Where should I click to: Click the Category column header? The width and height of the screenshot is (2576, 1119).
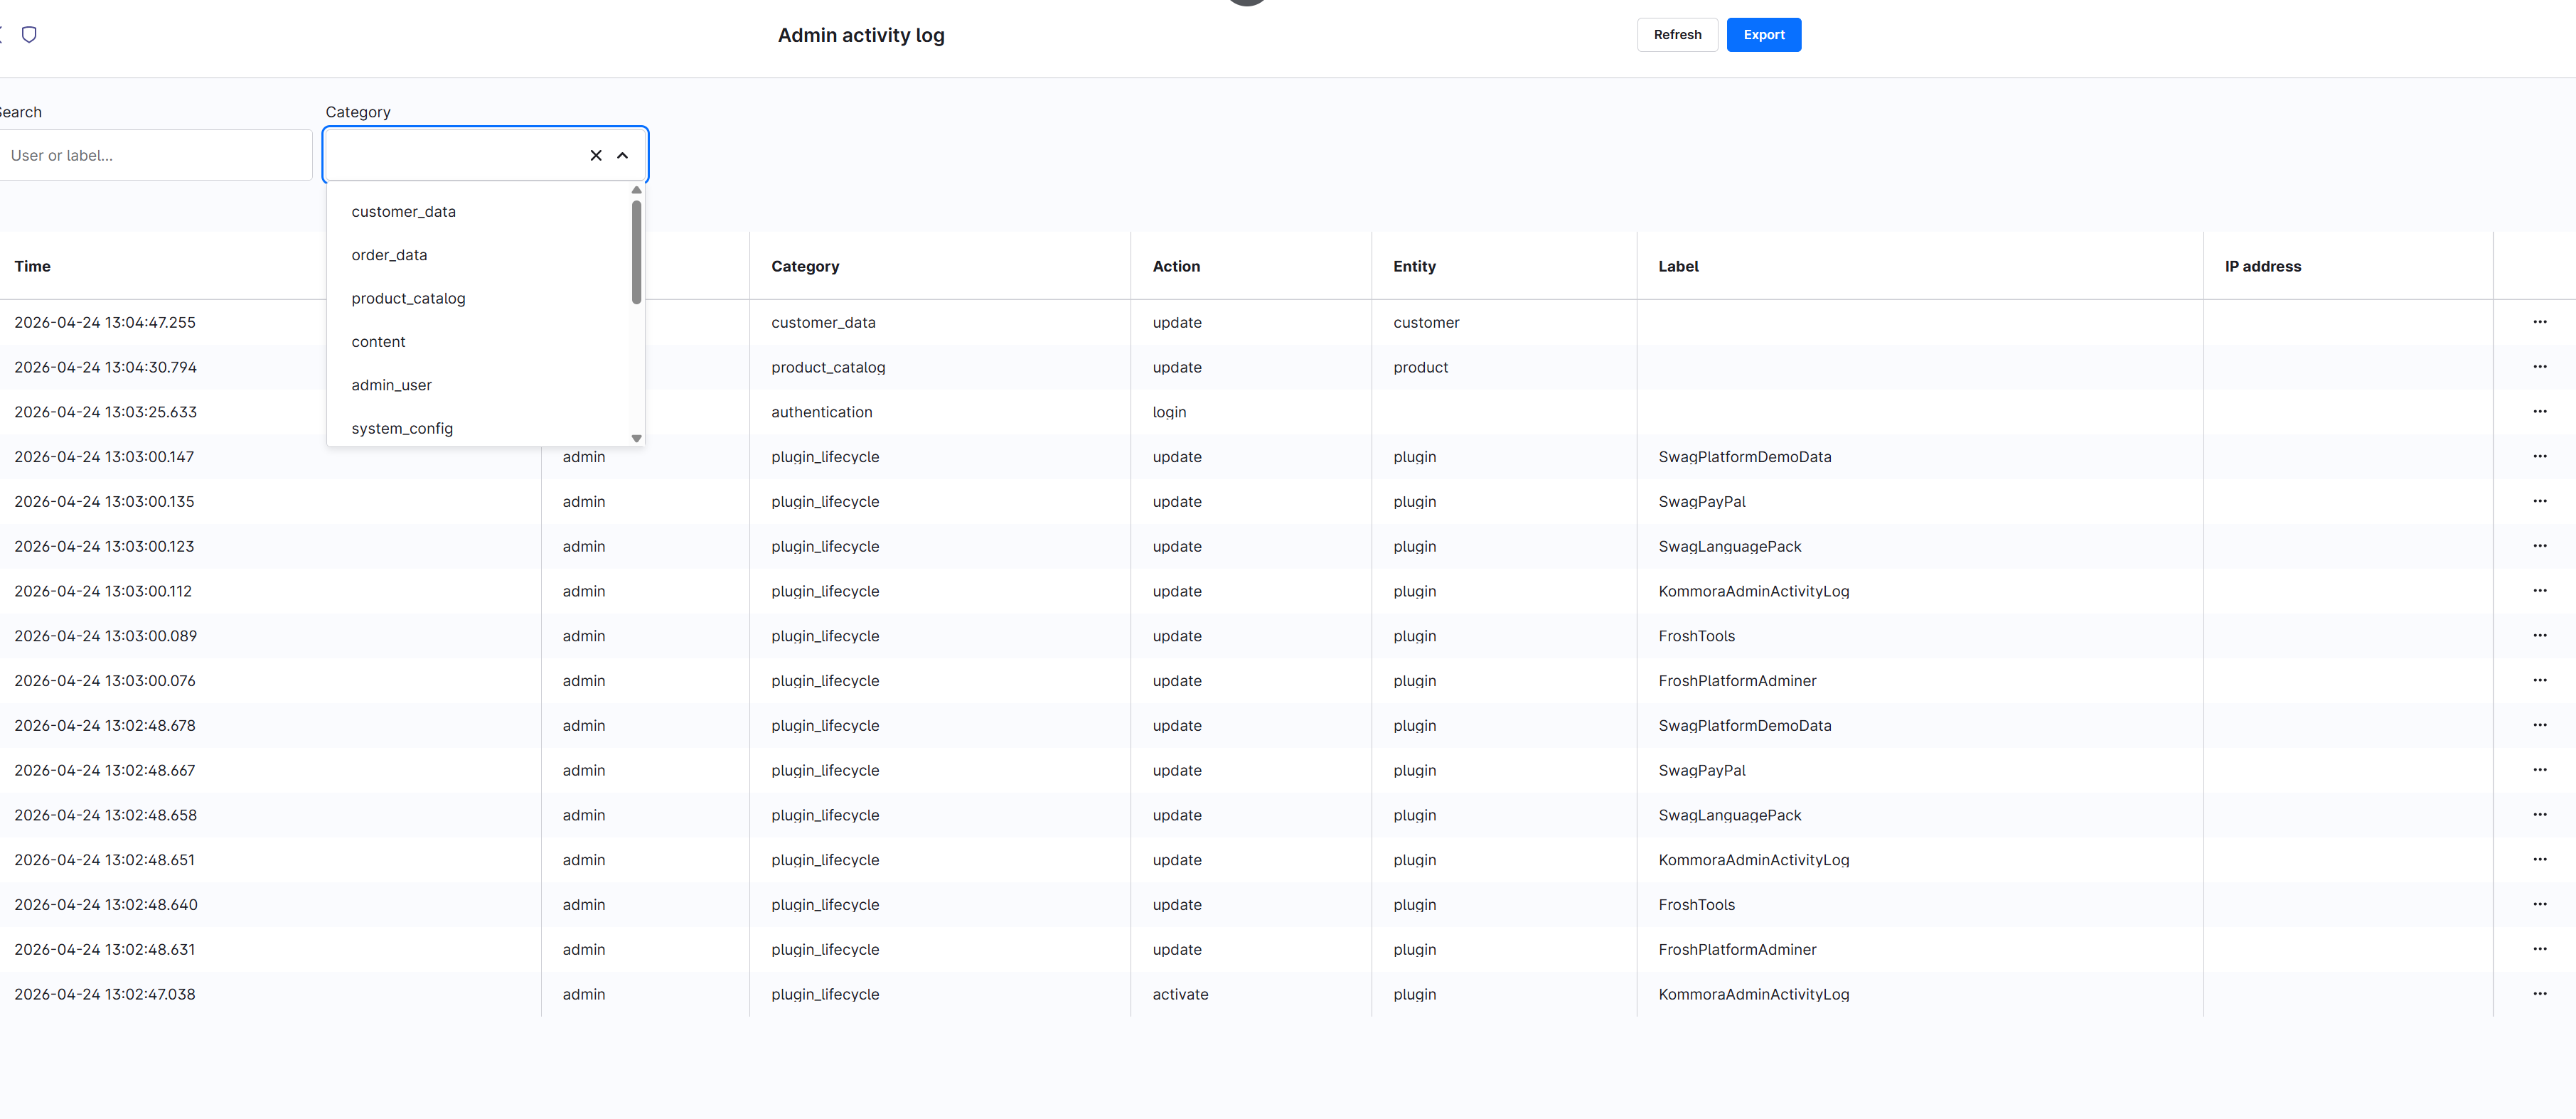(805, 266)
